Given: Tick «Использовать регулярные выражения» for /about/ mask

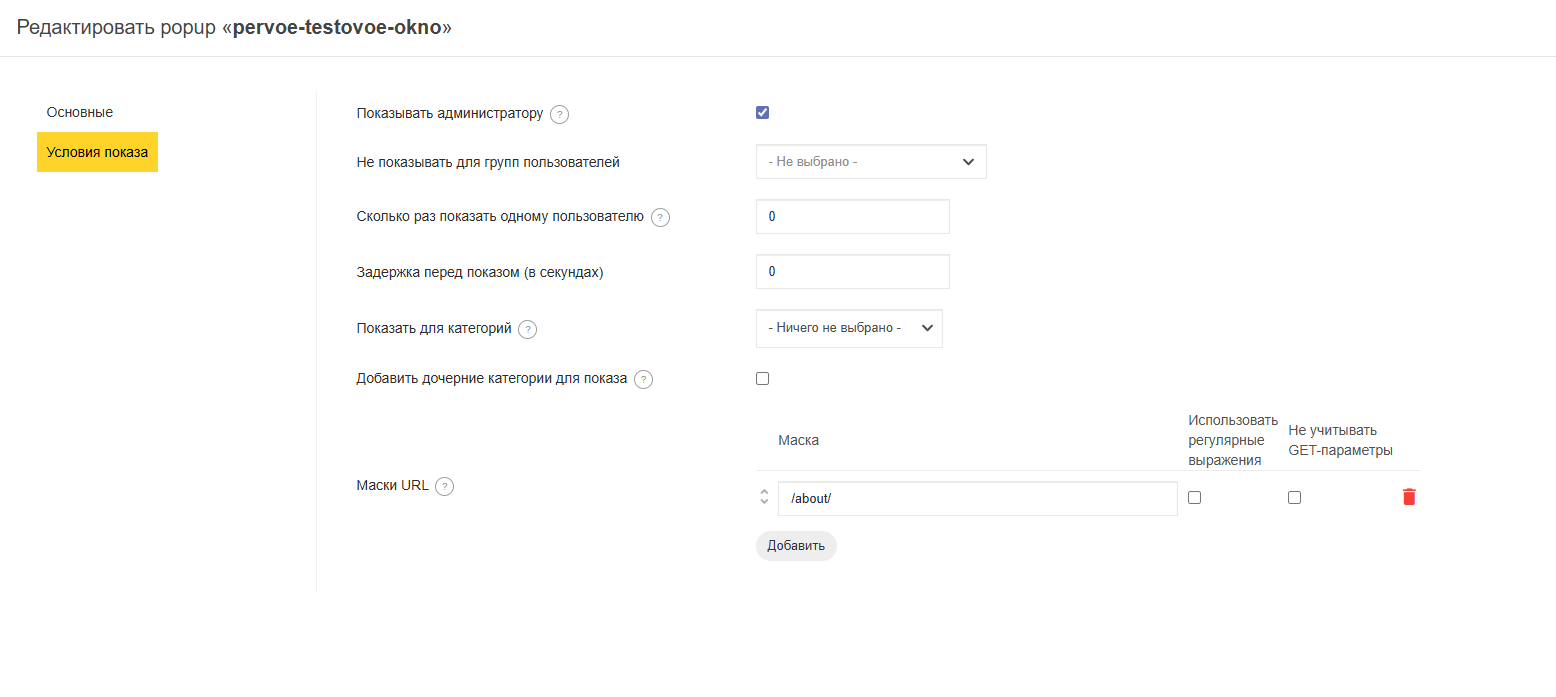Looking at the screenshot, I should (1194, 498).
